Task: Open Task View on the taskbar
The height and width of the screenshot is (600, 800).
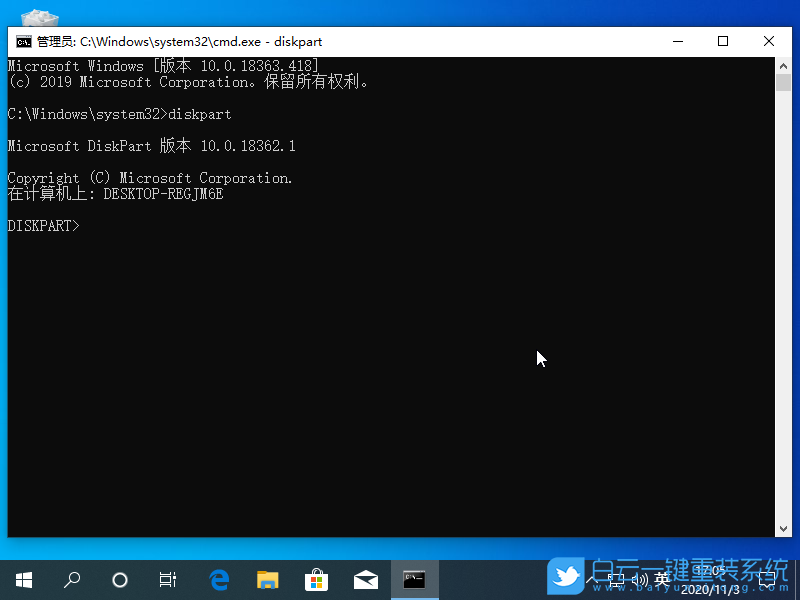Action: 168,579
